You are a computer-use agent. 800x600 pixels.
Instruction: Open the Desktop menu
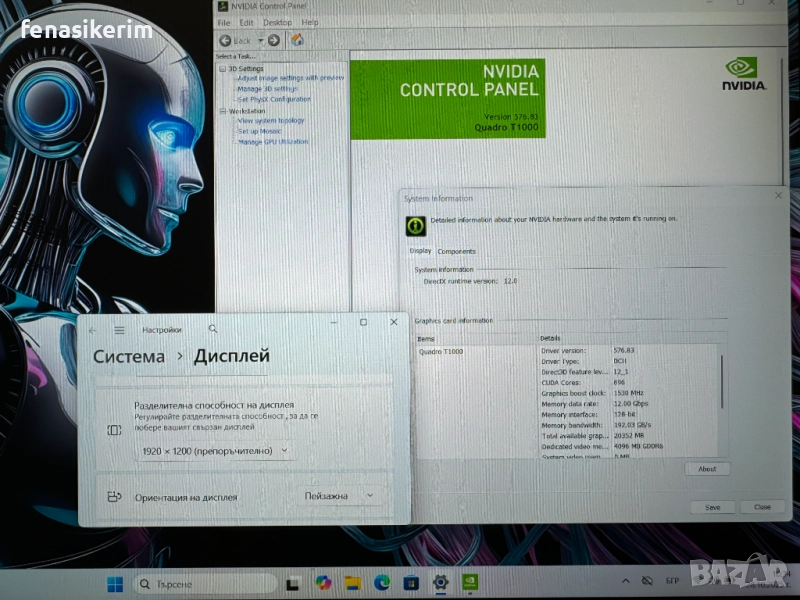pyautogui.click(x=277, y=22)
